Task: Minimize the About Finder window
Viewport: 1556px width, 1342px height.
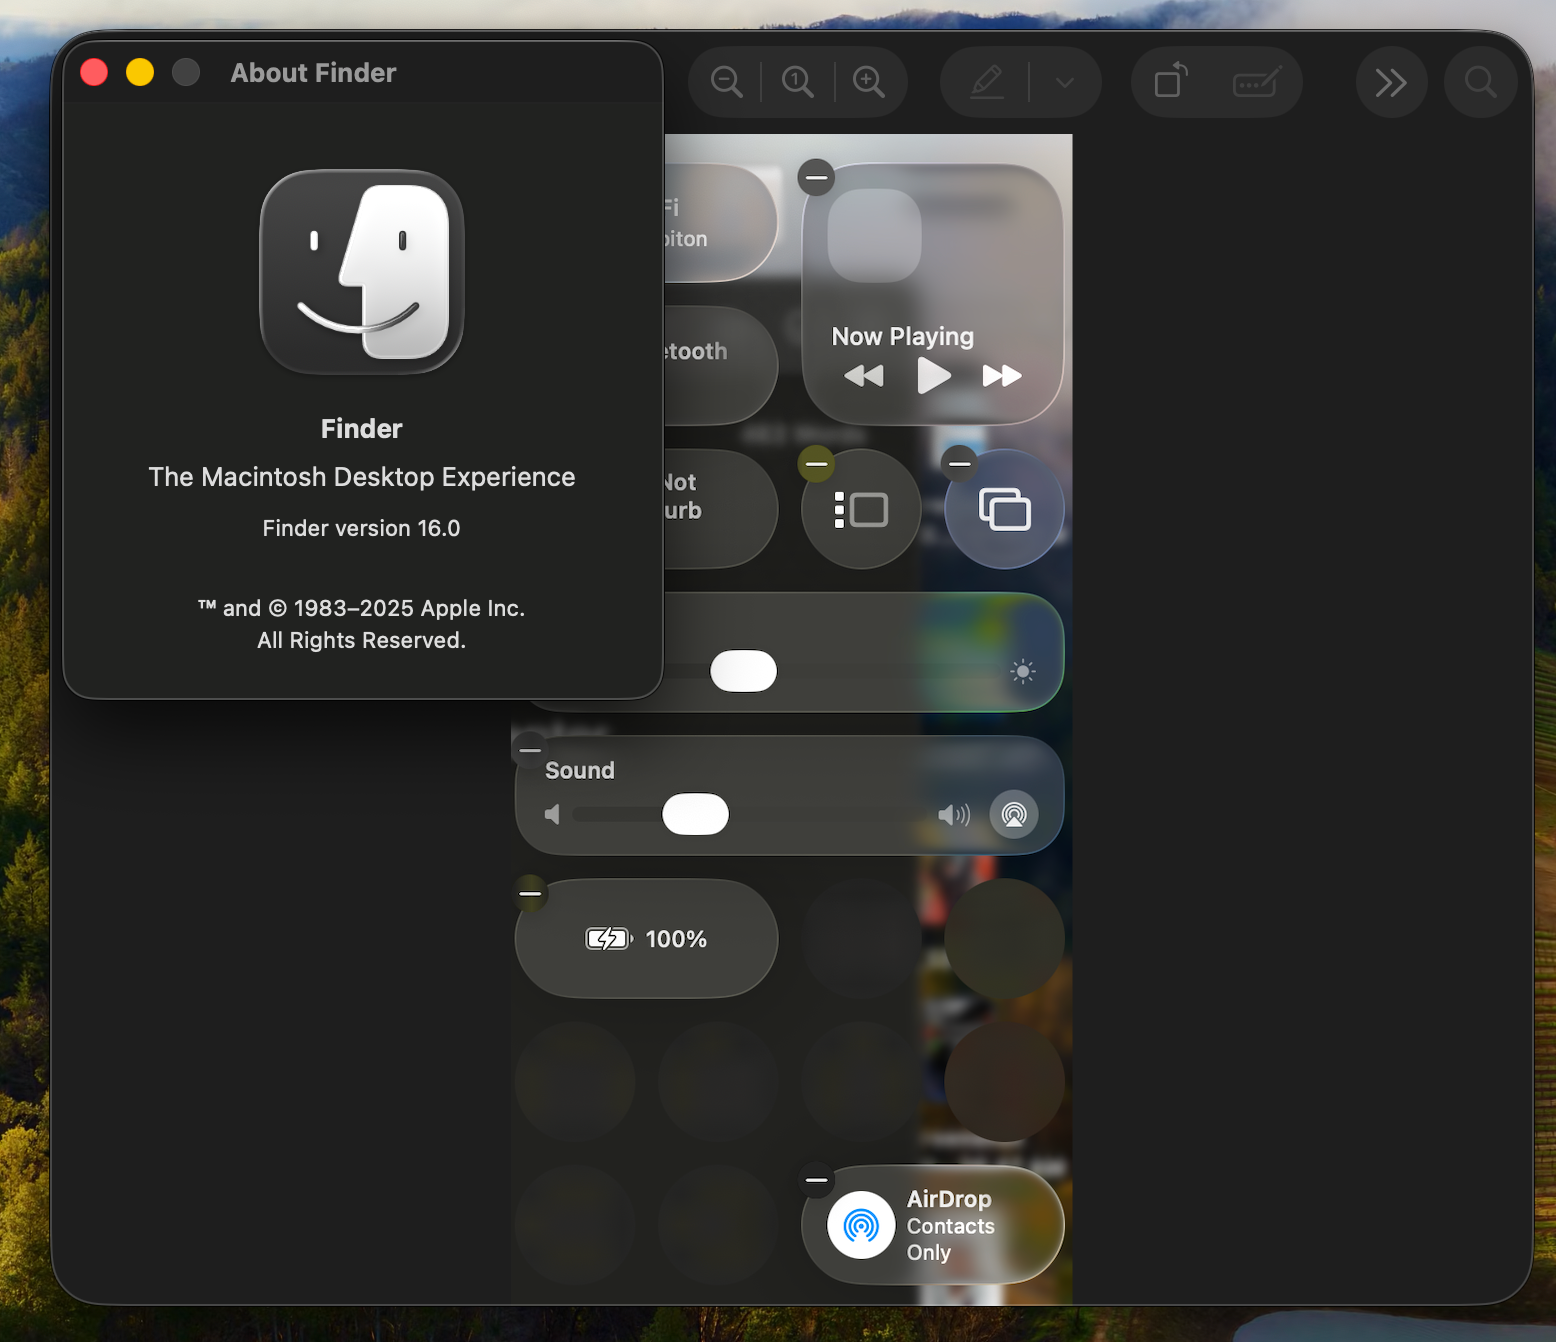Action: pyautogui.click(x=140, y=72)
